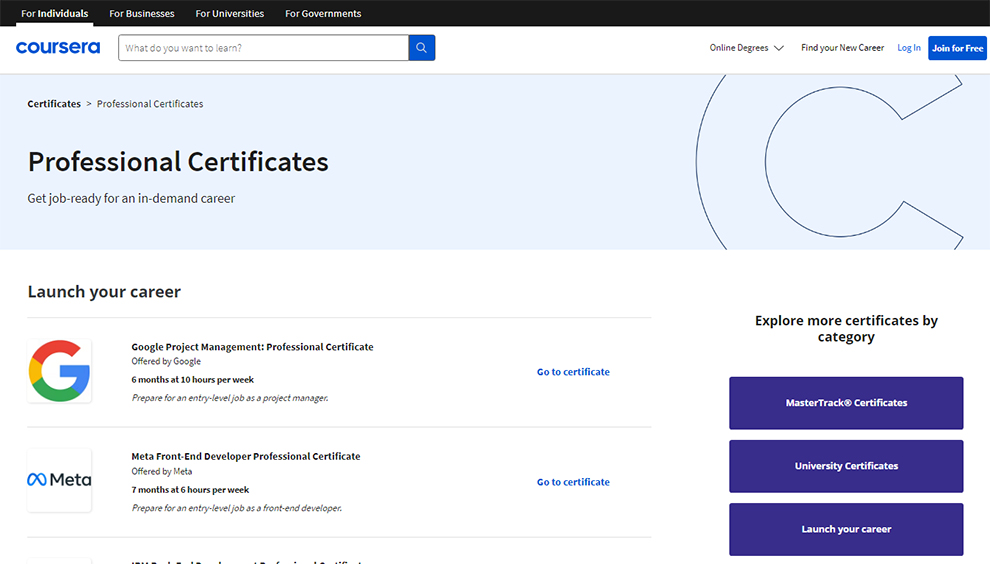Select the University Certificates button
Image resolution: width=990 pixels, height=564 pixels.
tap(846, 466)
